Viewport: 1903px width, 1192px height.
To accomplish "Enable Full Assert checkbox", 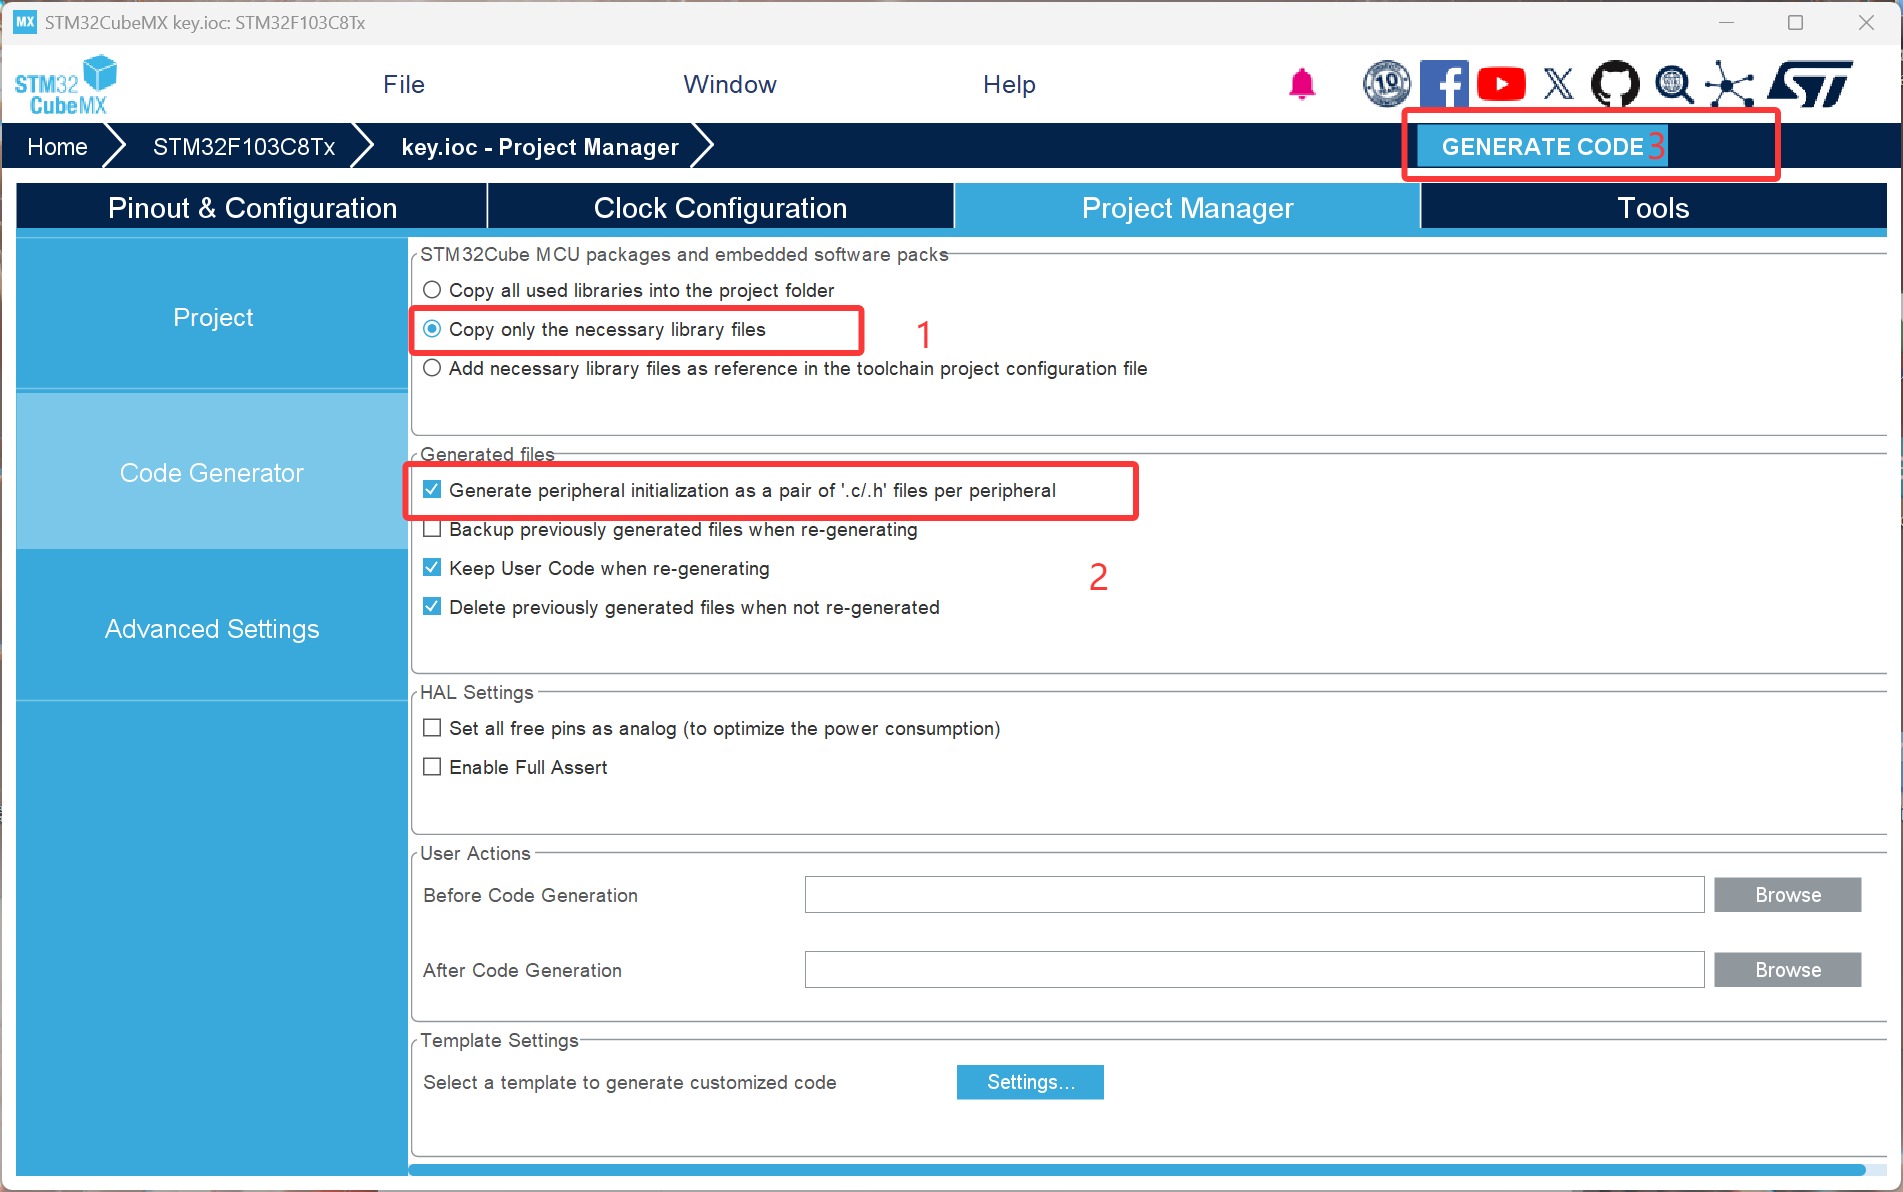I will tap(432, 767).
